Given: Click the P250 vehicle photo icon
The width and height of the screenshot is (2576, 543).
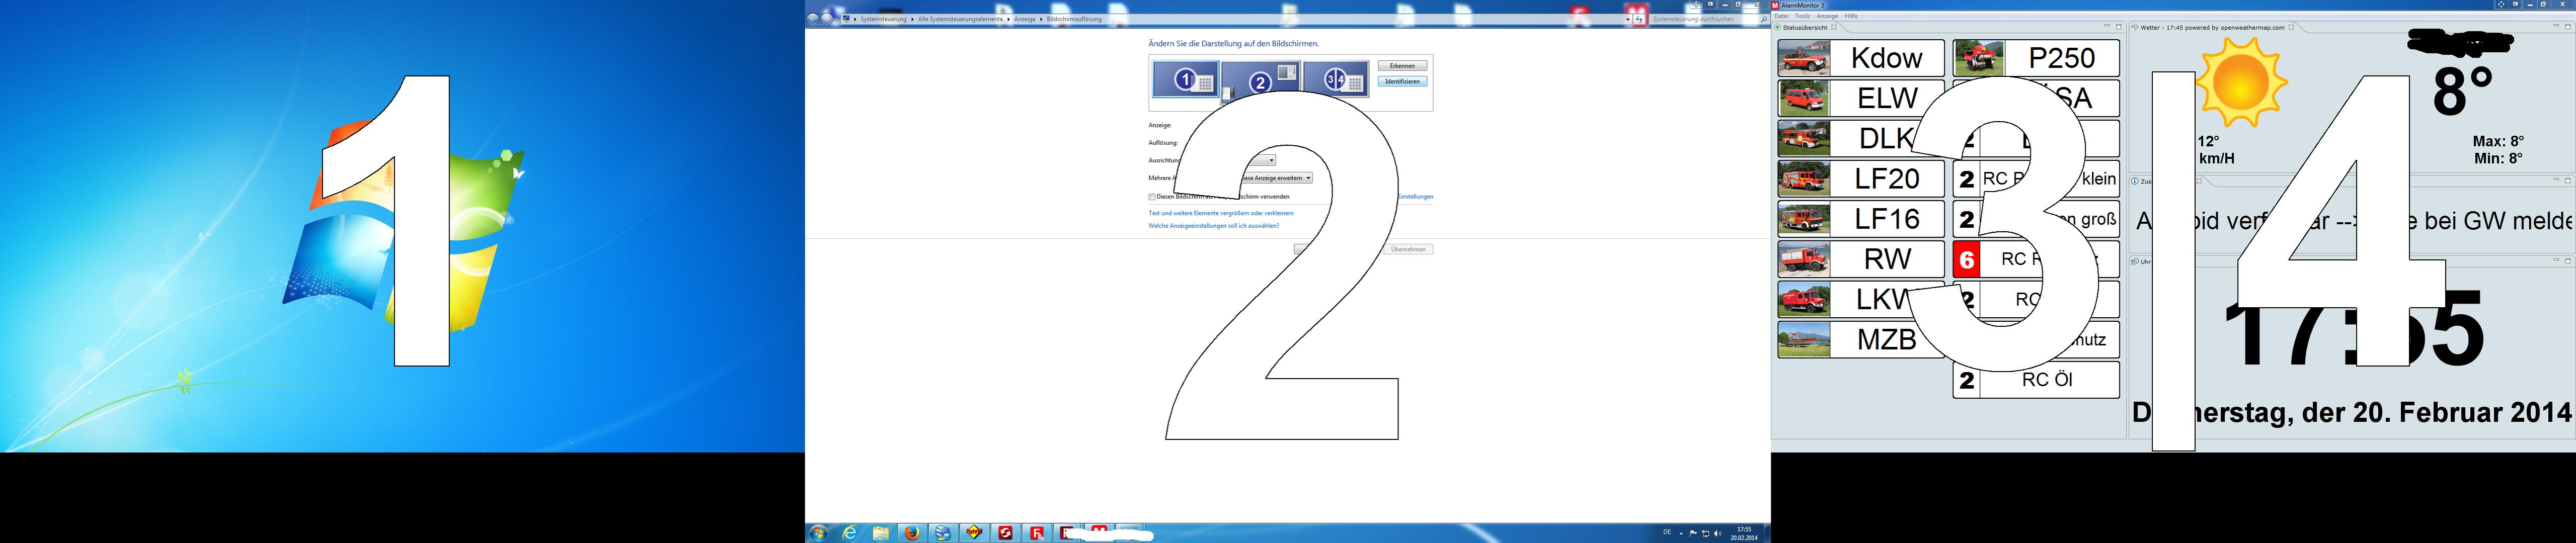Looking at the screenshot, I should [1978, 58].
